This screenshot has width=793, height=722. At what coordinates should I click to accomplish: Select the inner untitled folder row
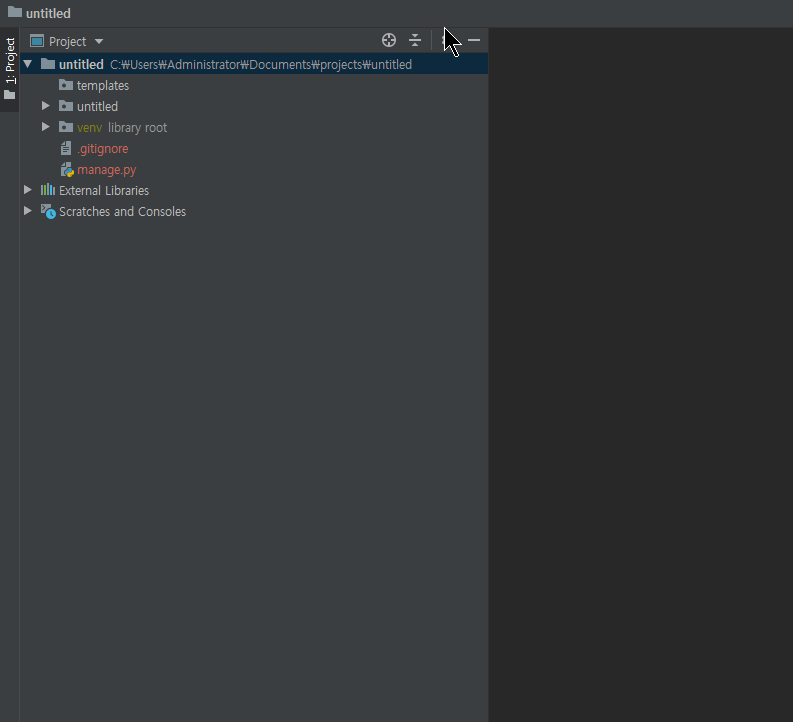coord(254,106)
